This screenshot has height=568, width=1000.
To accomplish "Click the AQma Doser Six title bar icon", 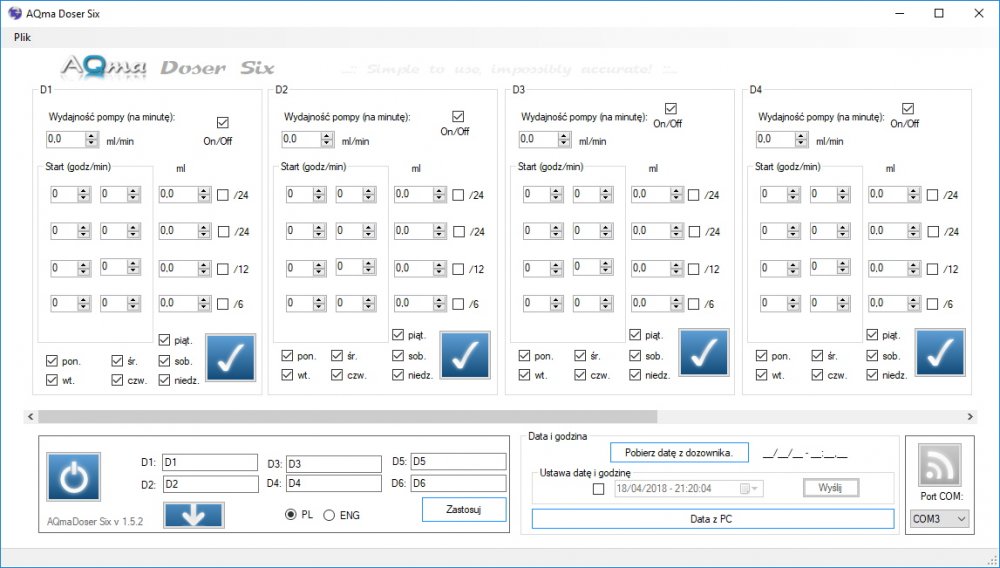I will click(x=14, y=14).
